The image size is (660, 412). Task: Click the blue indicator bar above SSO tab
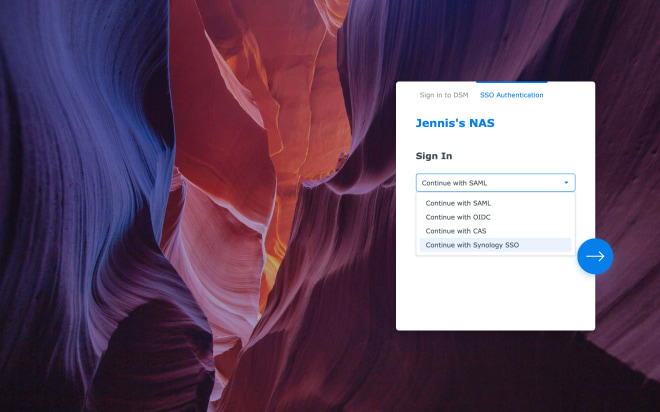(511, 82)
